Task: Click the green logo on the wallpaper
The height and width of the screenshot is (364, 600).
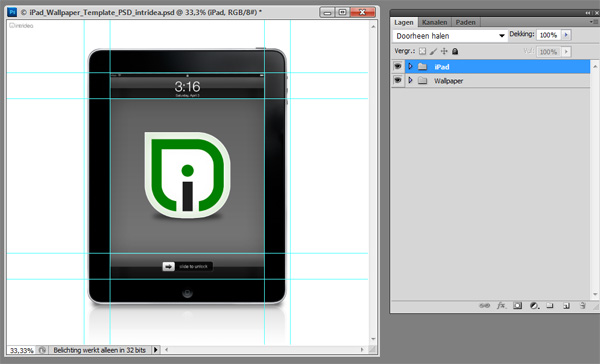Action: pyautogui.click(x=187, y=175)
